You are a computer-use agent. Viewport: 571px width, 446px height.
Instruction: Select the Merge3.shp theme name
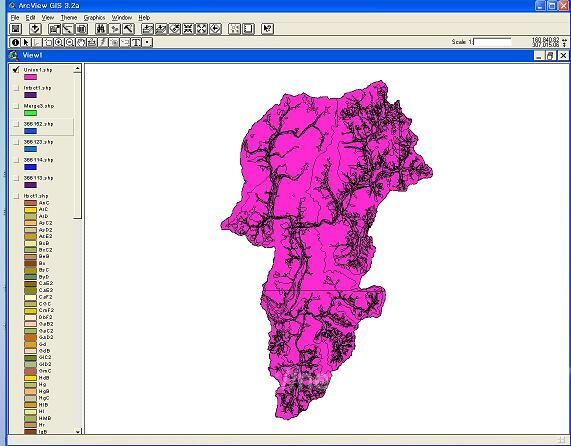(x=39, y=106)
